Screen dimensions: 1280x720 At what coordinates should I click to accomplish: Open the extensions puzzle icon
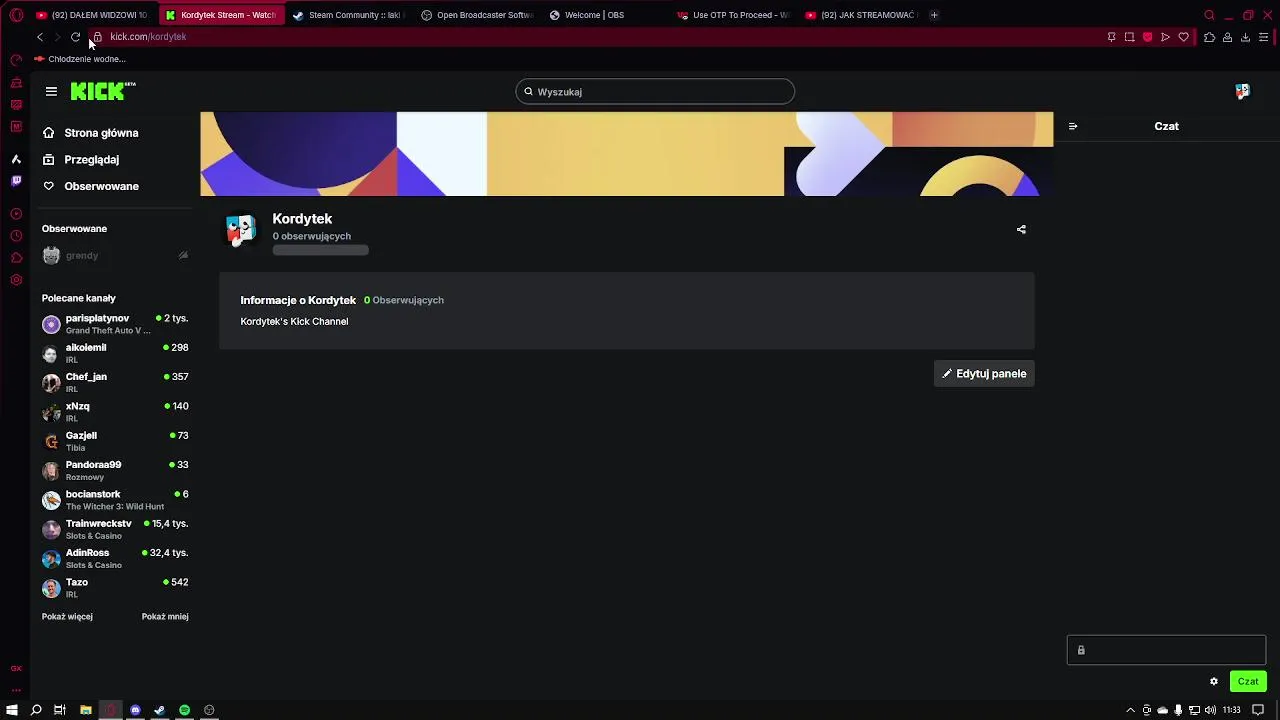click(x=1209, y=37)
